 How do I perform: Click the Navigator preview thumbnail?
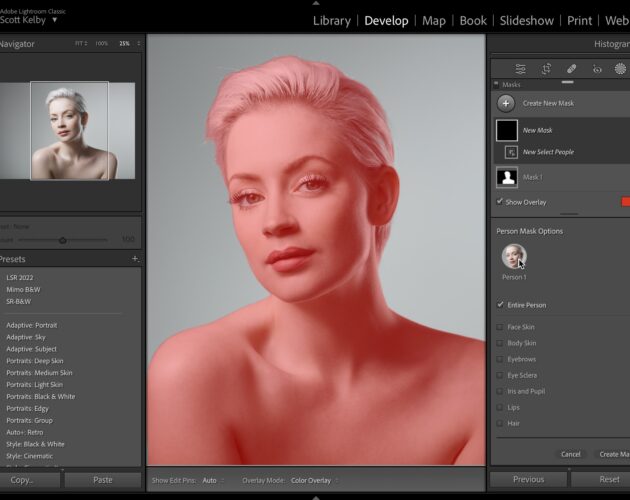coord(68,131)
